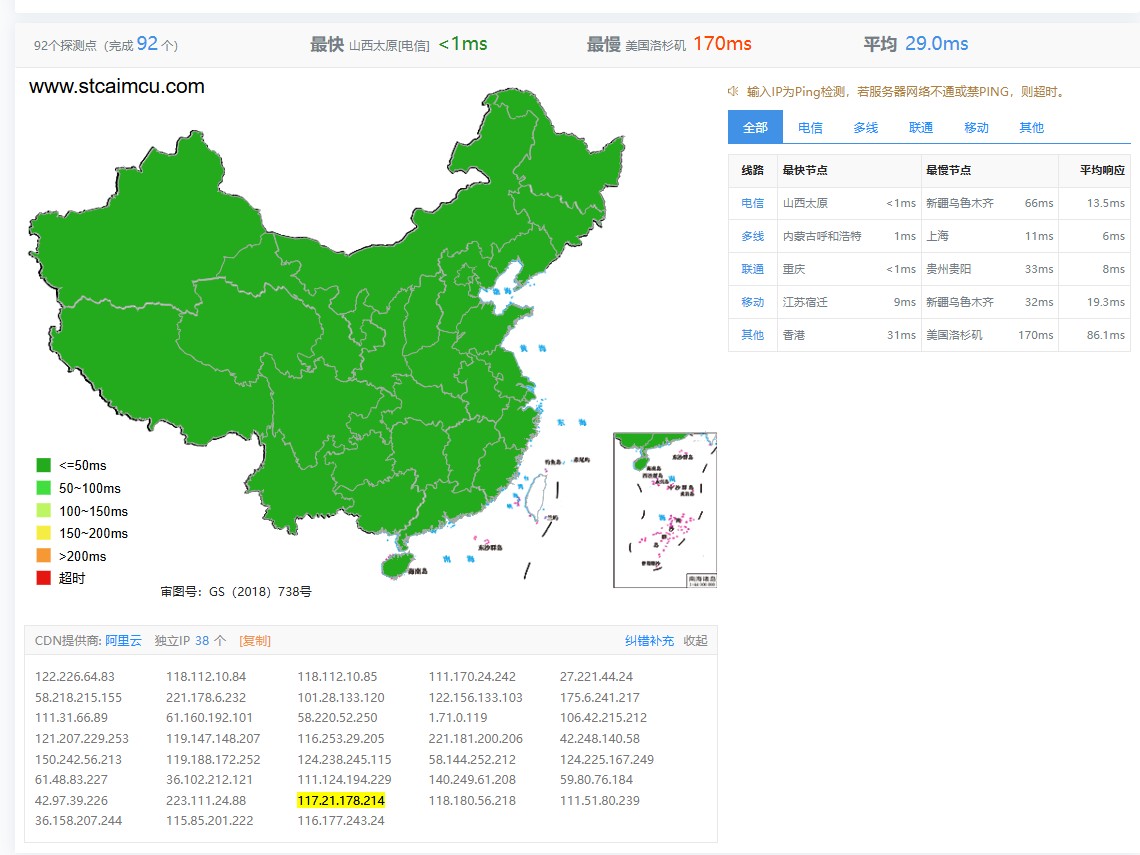Switch to the 电信 tab
The image size is (1140, 855).
[810, 127]
